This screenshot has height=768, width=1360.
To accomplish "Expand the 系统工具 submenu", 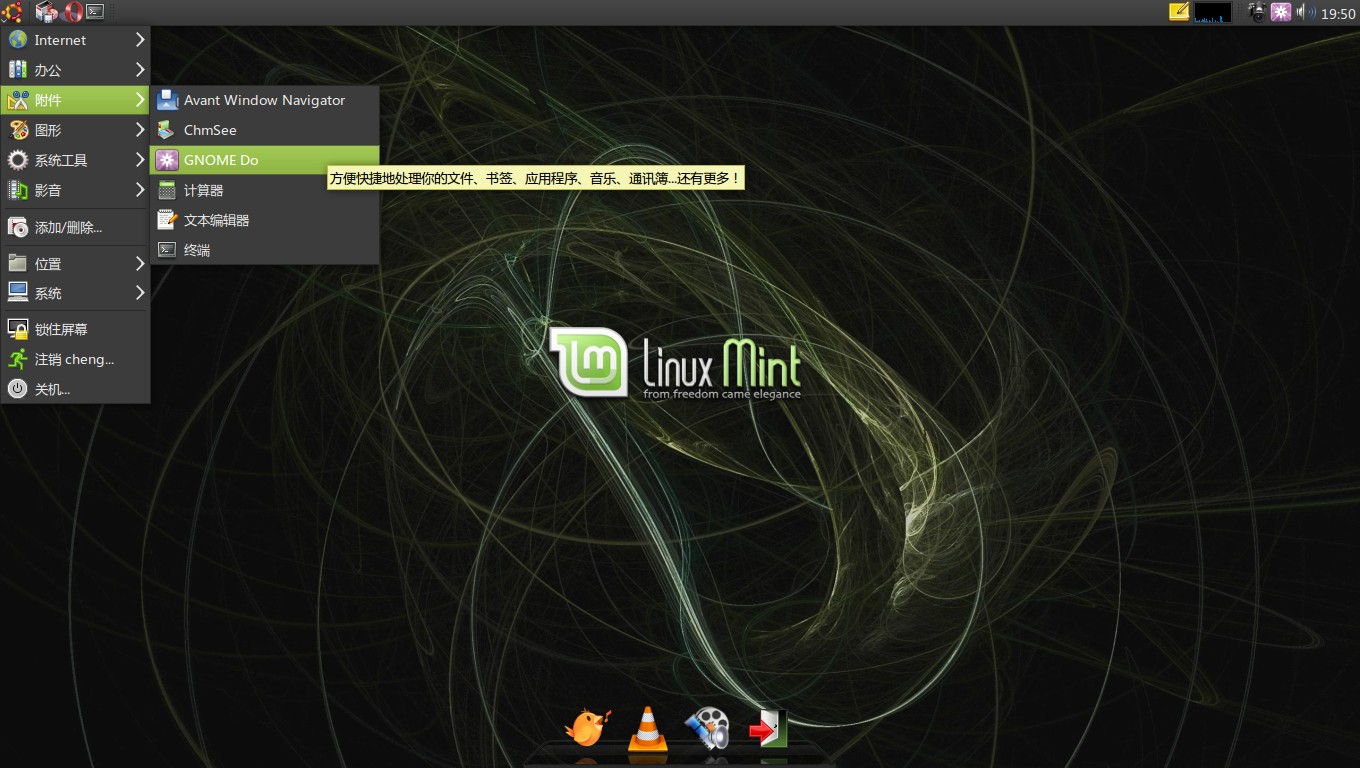I will [x=76, y=160].
